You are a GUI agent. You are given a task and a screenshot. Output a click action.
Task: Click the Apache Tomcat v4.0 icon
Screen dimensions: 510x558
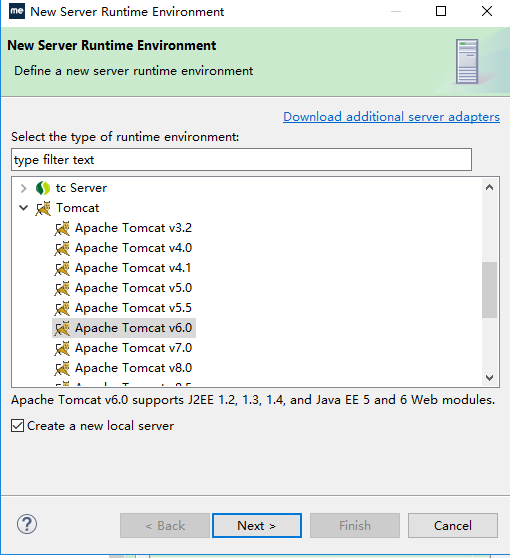pos(62,248)
